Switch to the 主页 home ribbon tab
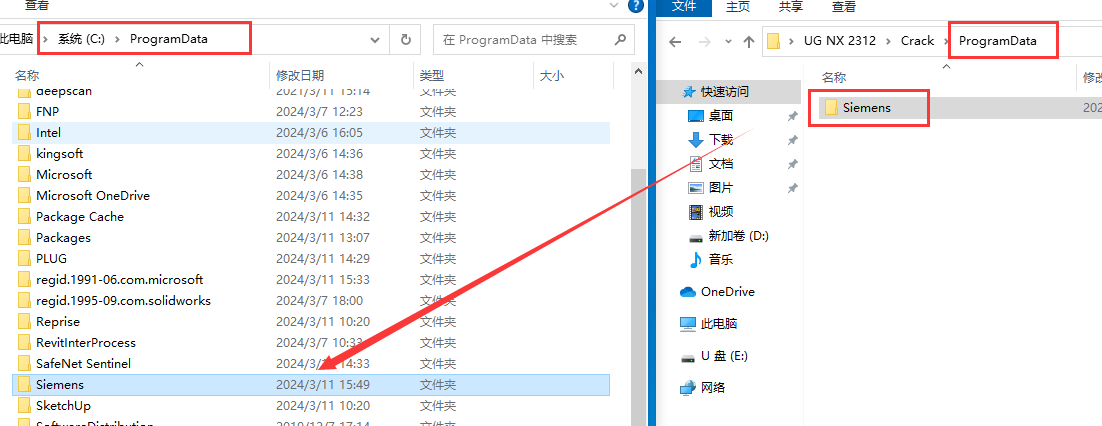Viewport: 1102px width, 426px height. 738,6
